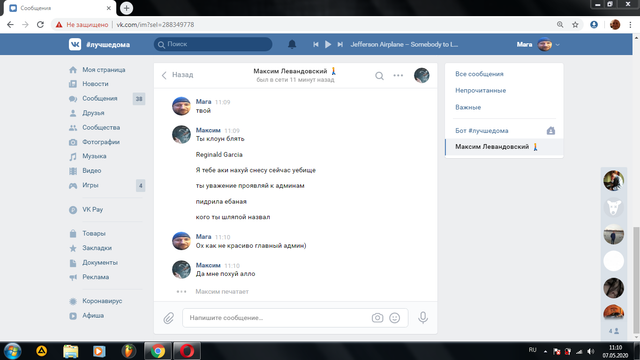640x360 pixels.
Task: Open Реклама section
Action: [96, 277]
